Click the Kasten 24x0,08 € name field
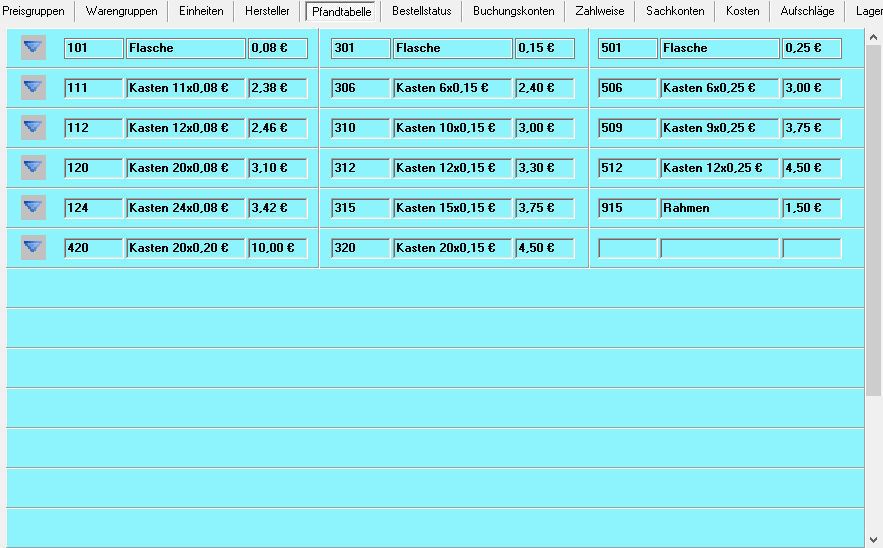 (186, 208)
